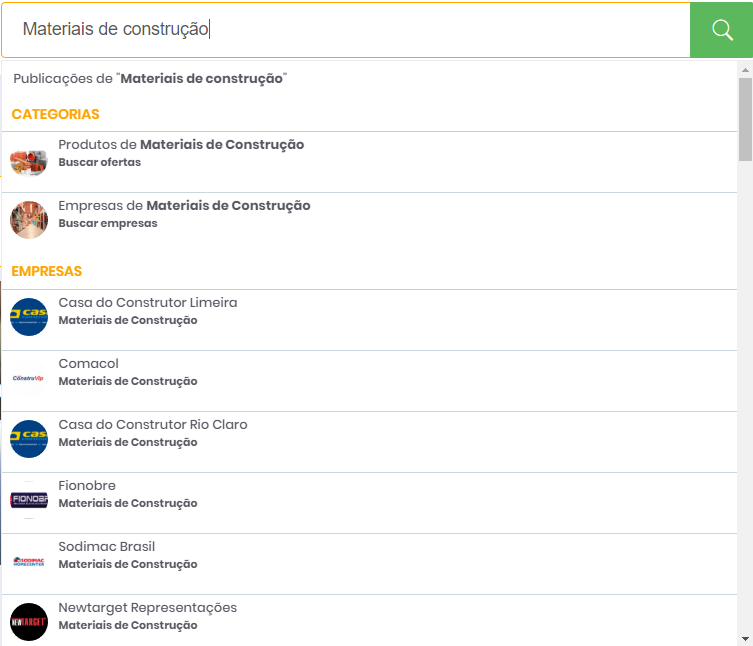Click the Empresas category store thumbnail
The width and height of the screenshot is (753, 646).
[29, 220]
